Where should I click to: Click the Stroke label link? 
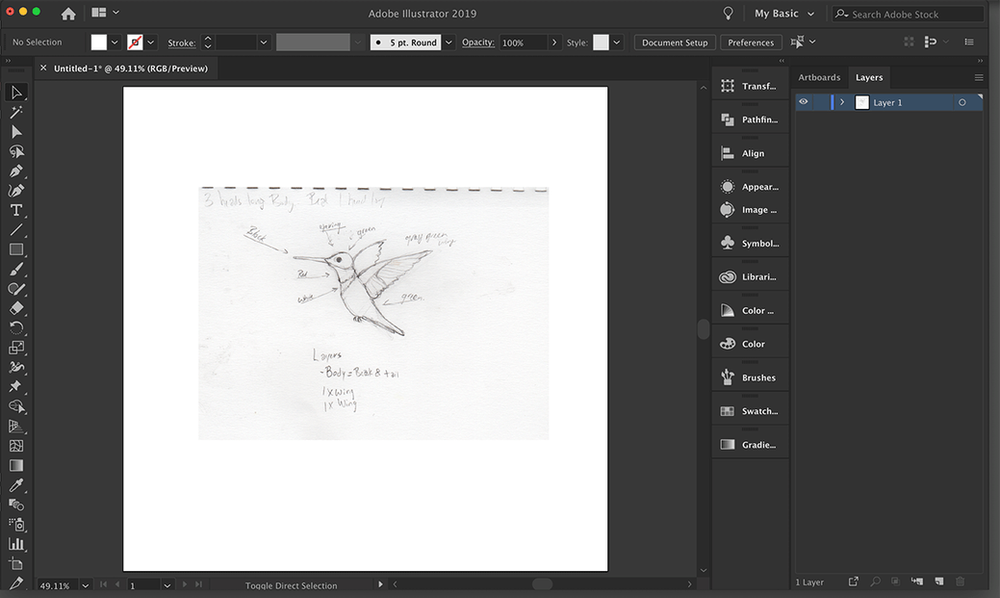(x=182, y=43)
